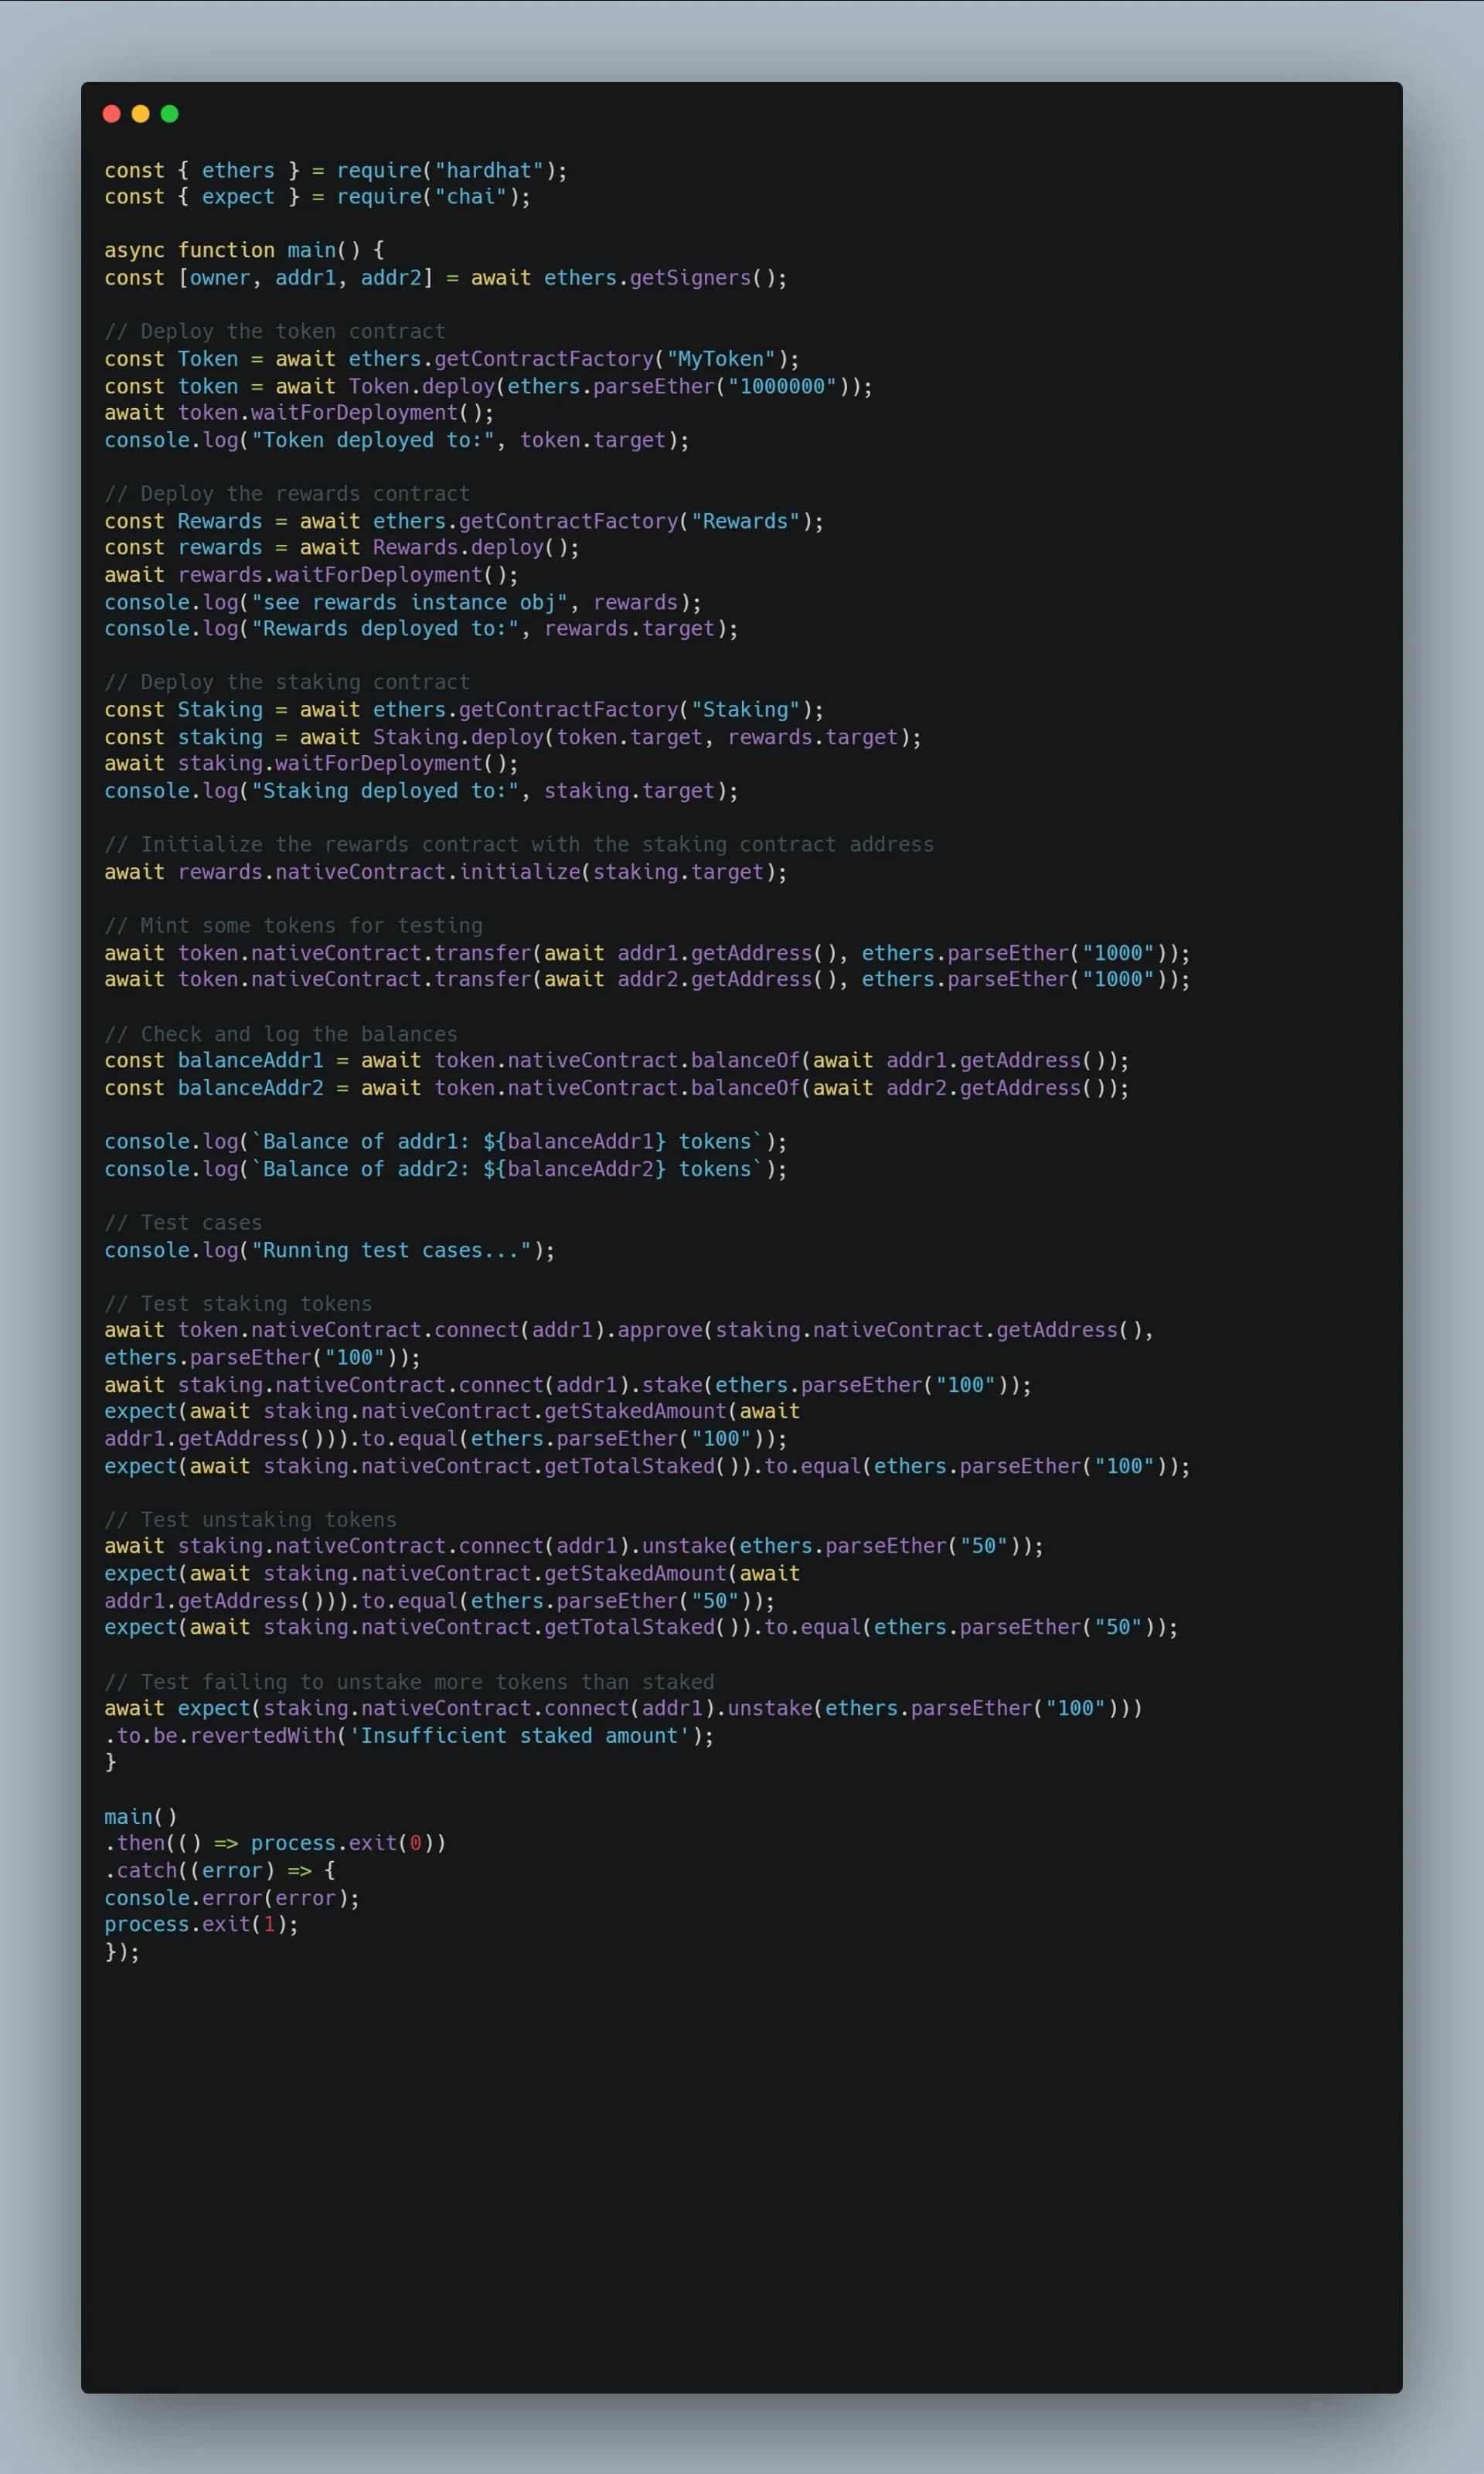Image resolution: width=1484 pixels, height=2474 pixels.
Task: Click the "Staking deployed to:" log line
Action: click(x=421, y=791)
